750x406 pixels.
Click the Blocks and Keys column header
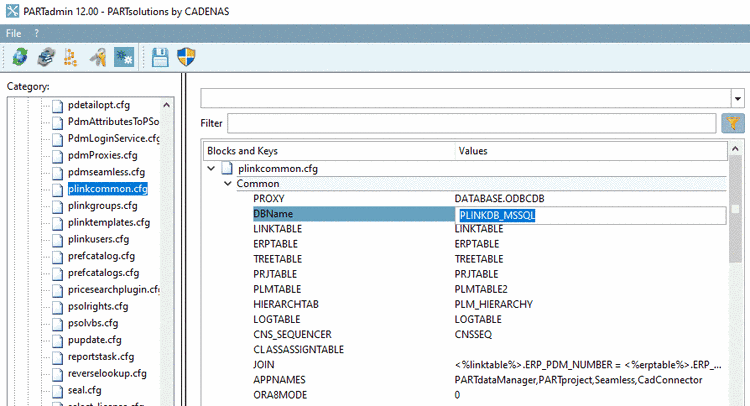[x=329, y=151]
